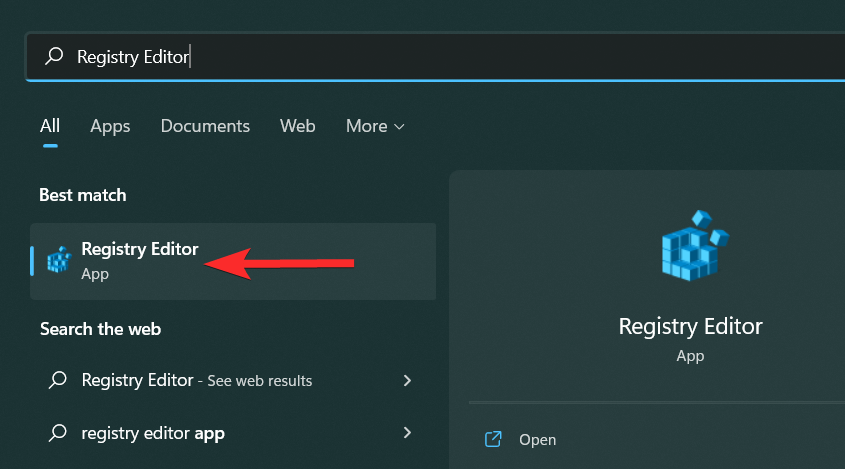Select the Registry Editor best match title
The width and height of the screenshot is (845, 469).
point(140,249)
